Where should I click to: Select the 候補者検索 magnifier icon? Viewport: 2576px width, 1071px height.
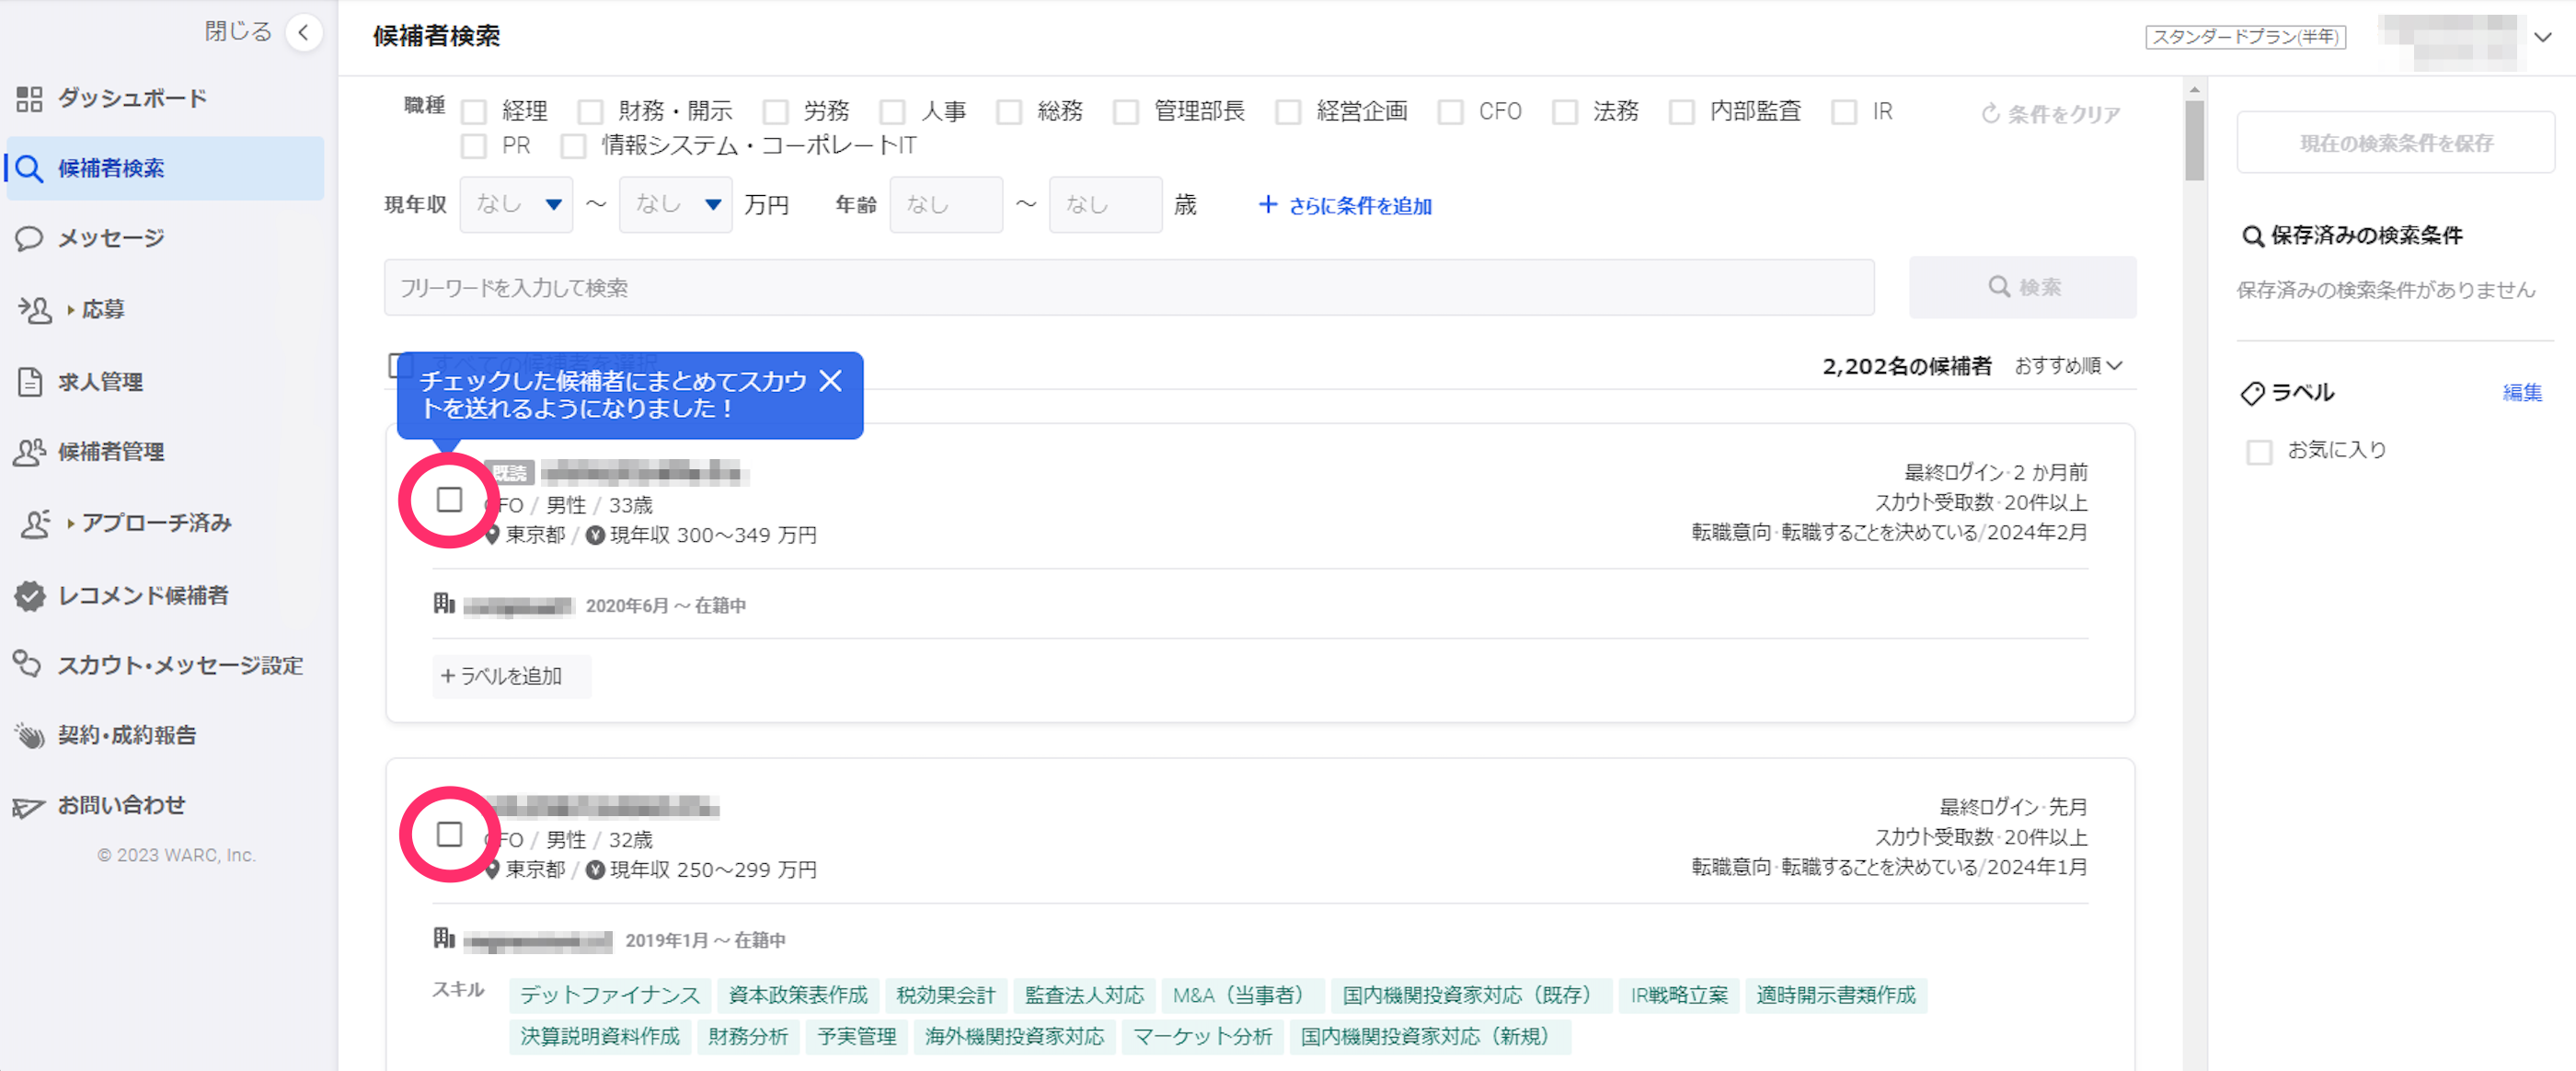click(29, 169)
